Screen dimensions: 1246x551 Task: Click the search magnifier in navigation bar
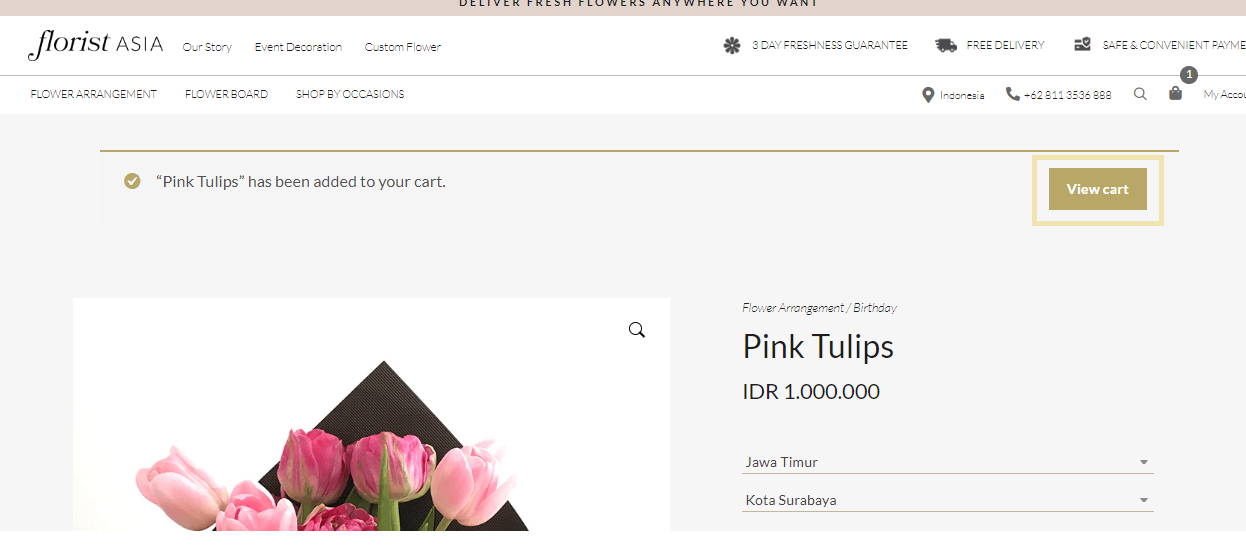click(1140, 94)
